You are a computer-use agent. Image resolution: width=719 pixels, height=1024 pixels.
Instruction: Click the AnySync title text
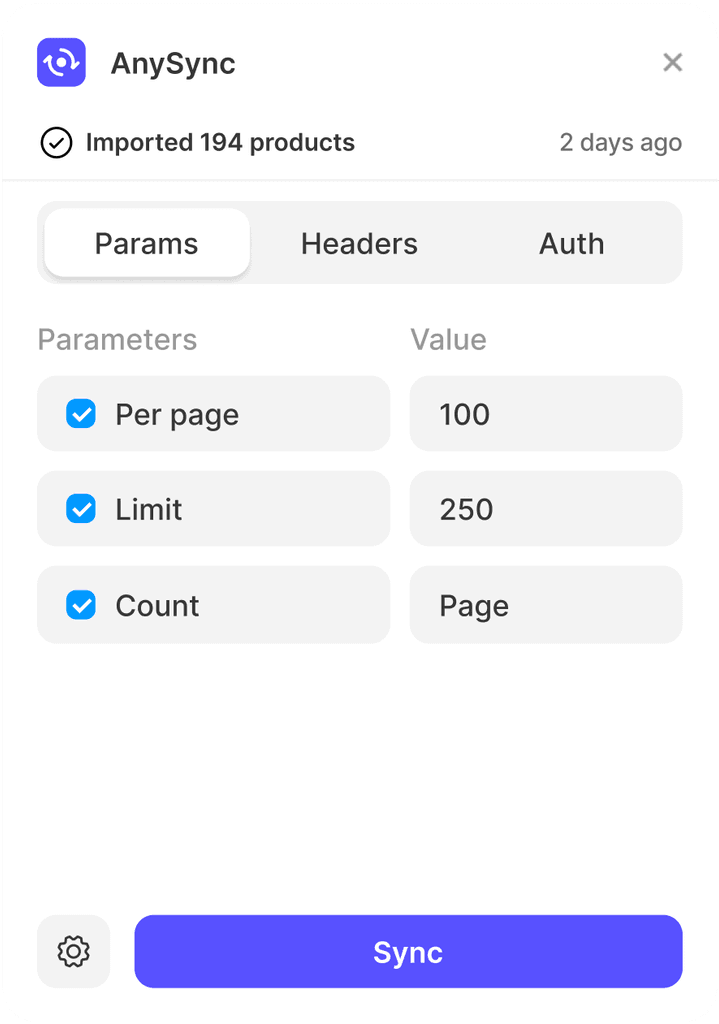173,64
